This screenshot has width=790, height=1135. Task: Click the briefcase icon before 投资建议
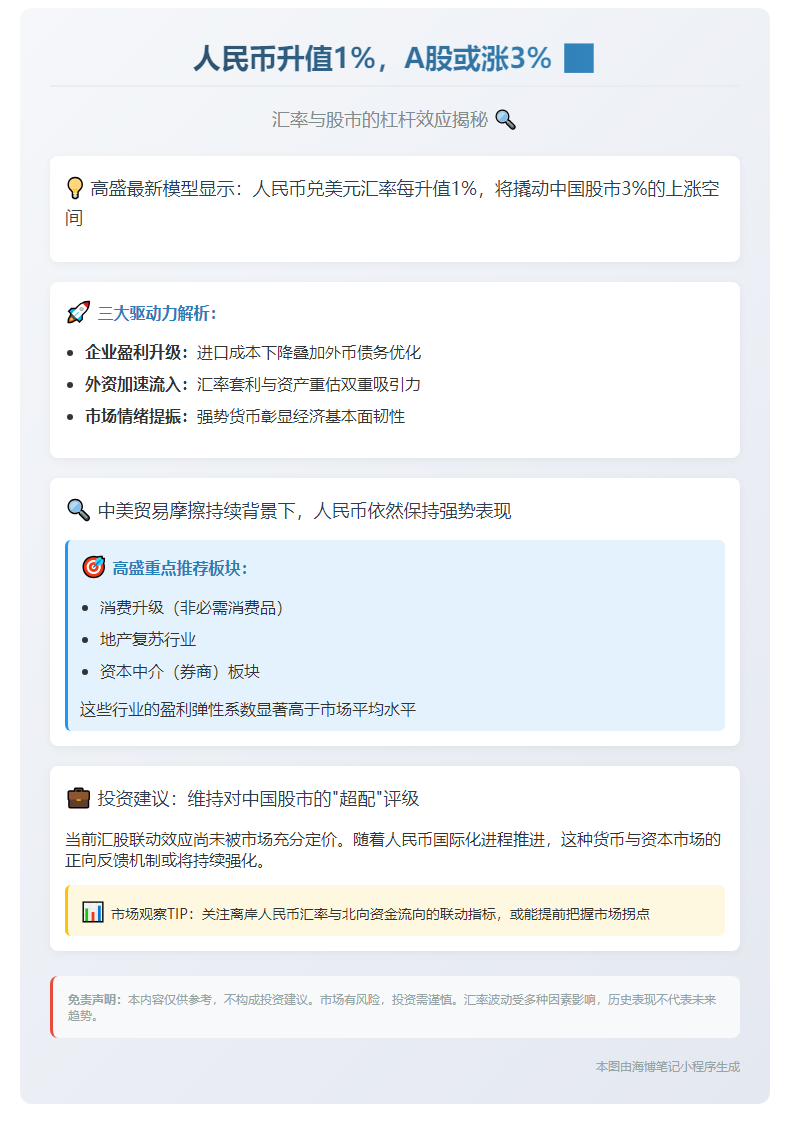(x=78, y=798)
